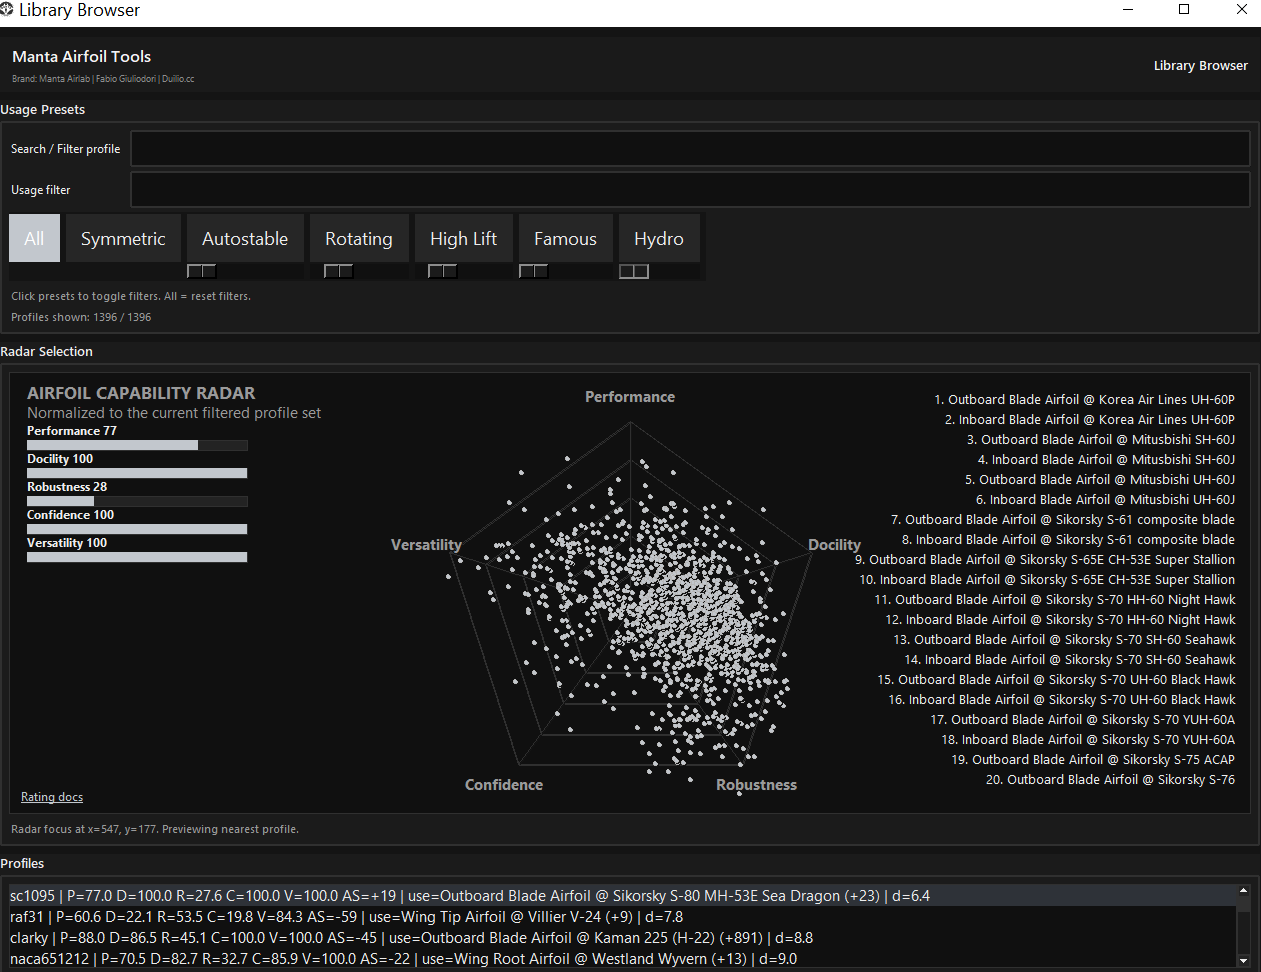Select the clarky profile entry
This screenshot has width=1261, height=972.
tap(400, 938)
